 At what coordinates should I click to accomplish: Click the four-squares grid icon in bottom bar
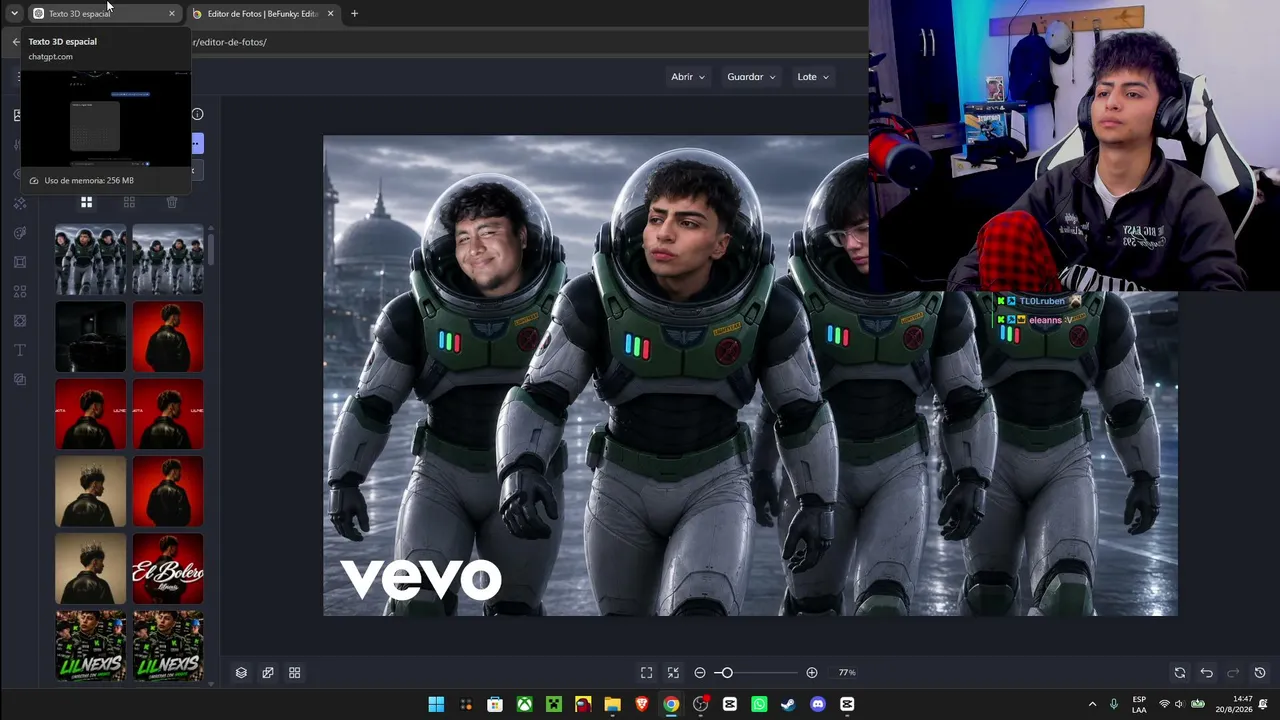(295, 673)
